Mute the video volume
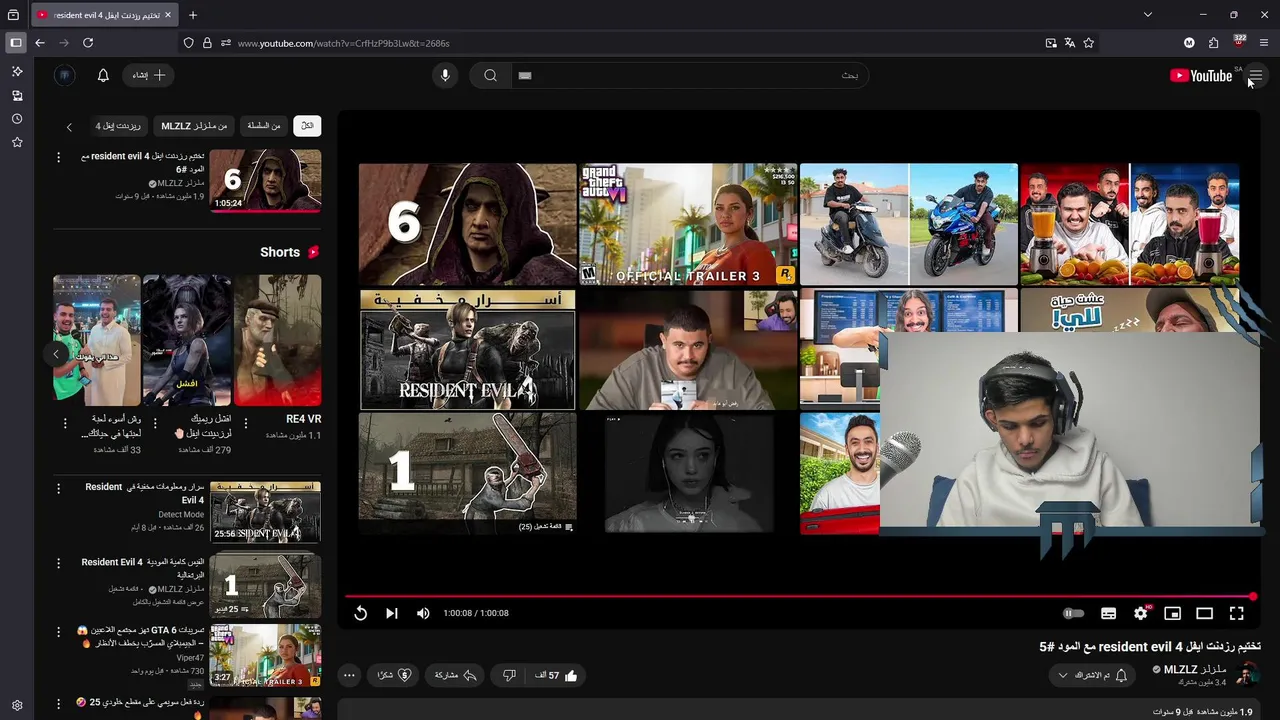 423,613
